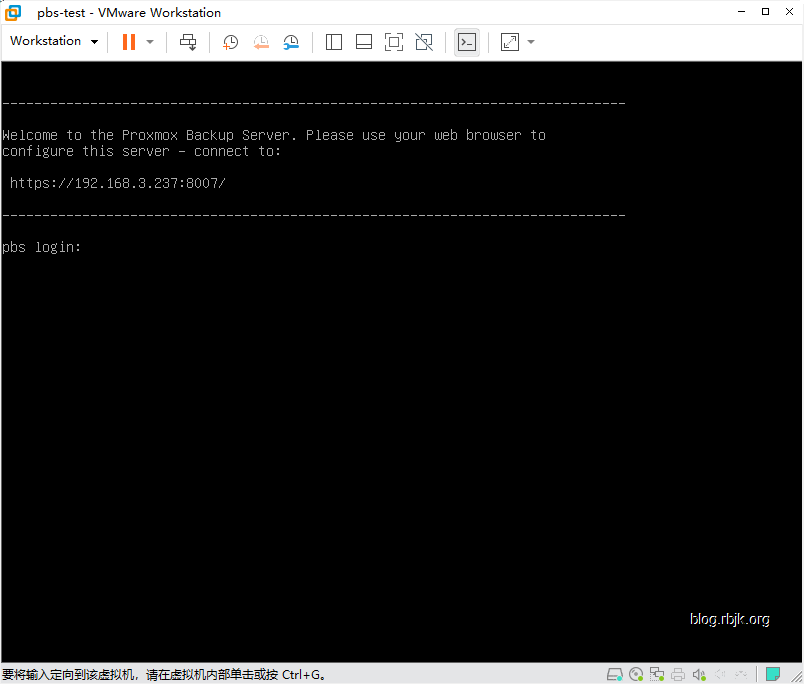Click the sound card status icon
This screenshot has height=684, width=804.
(699, 675)
